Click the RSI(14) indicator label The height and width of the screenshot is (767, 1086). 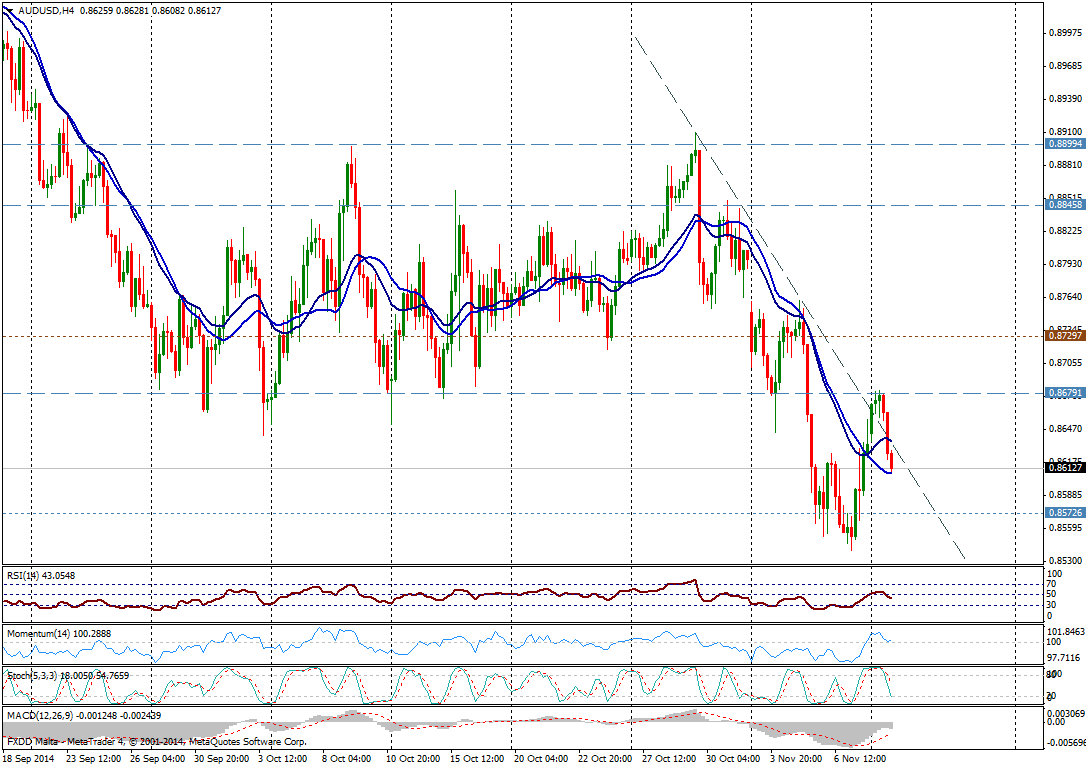(40, 575)
